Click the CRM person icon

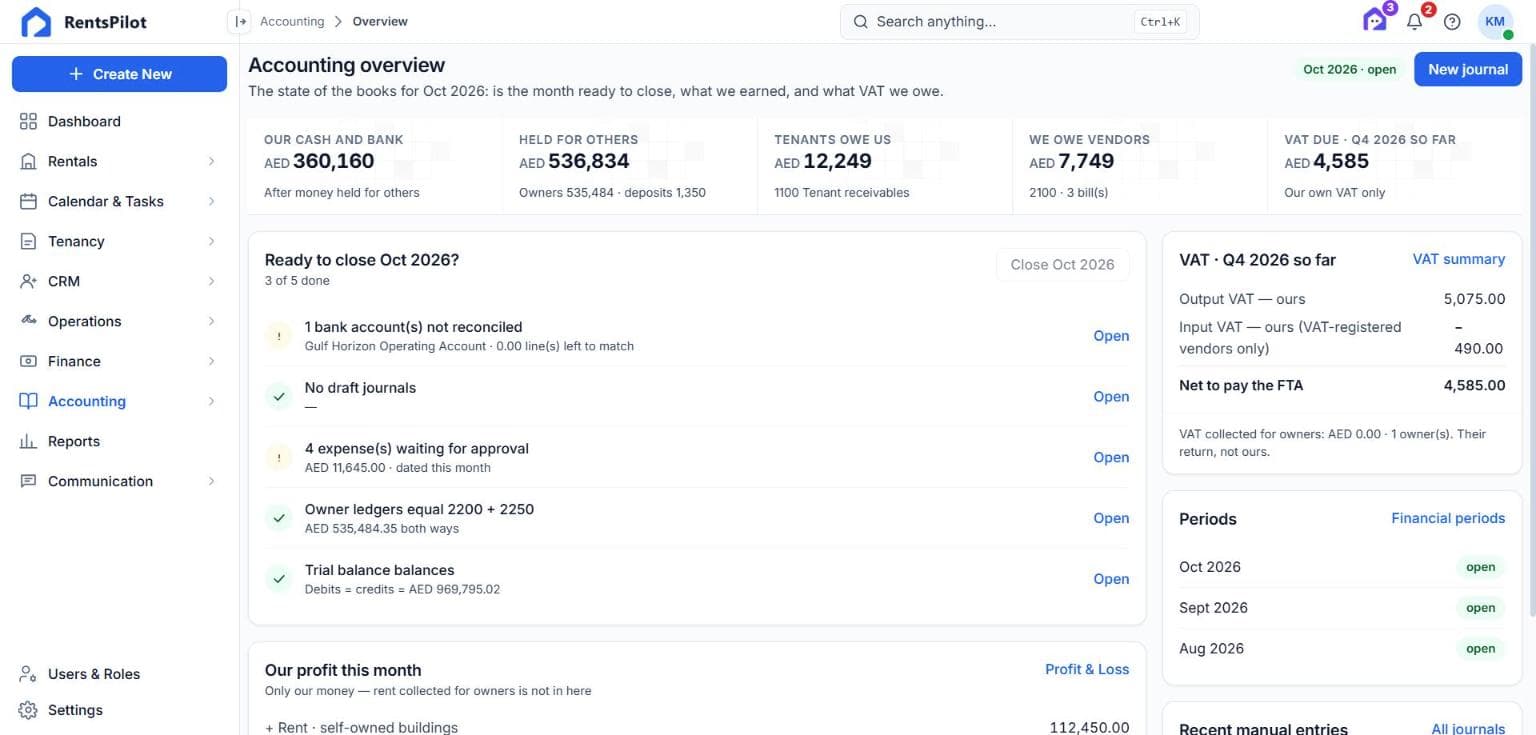click(x=28, y=281)
